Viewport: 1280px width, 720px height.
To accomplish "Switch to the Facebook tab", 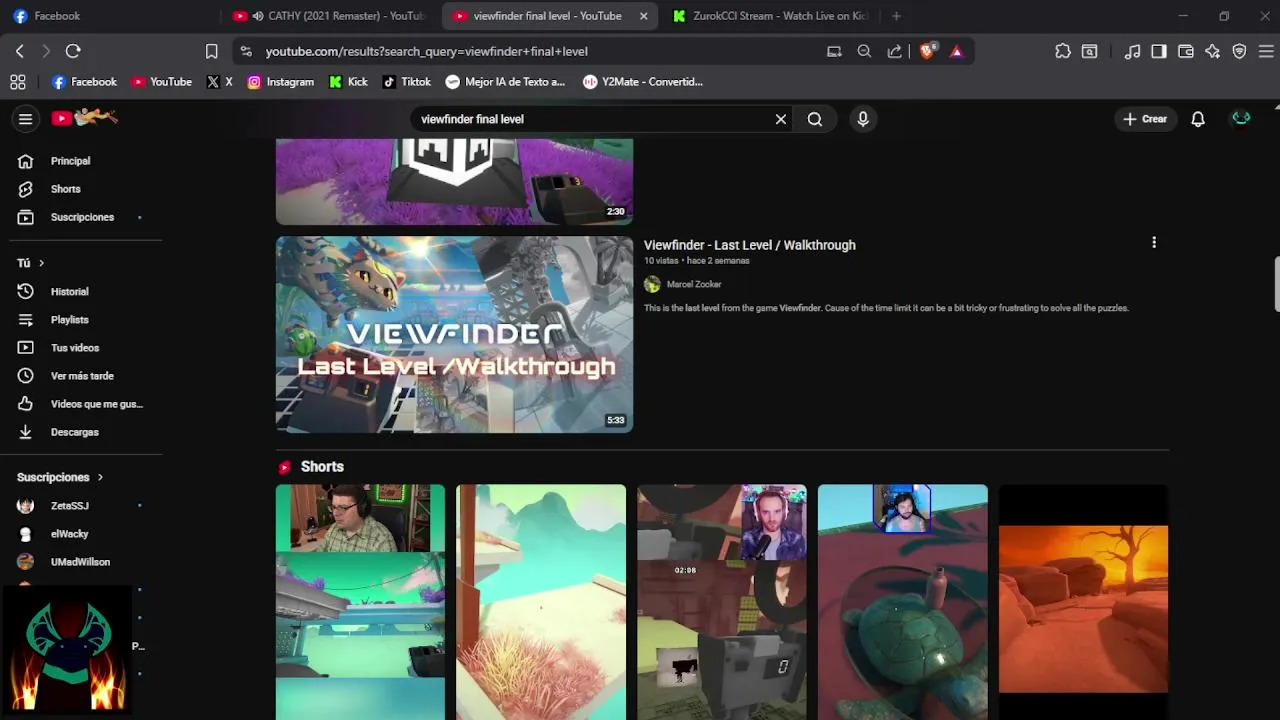I will tap(110, 16).
